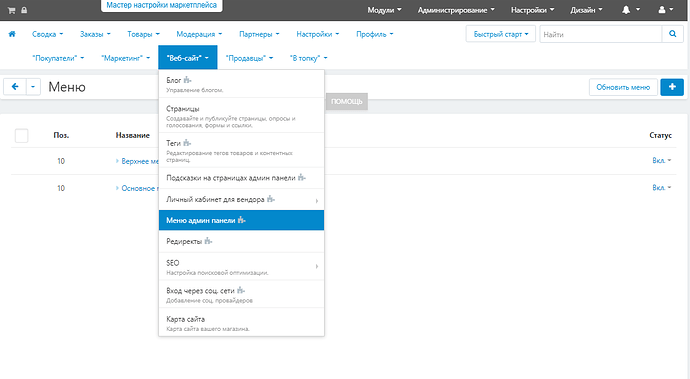Go back using the left arrow button
This screenshot has height=379, width=690.
[15, 87]
